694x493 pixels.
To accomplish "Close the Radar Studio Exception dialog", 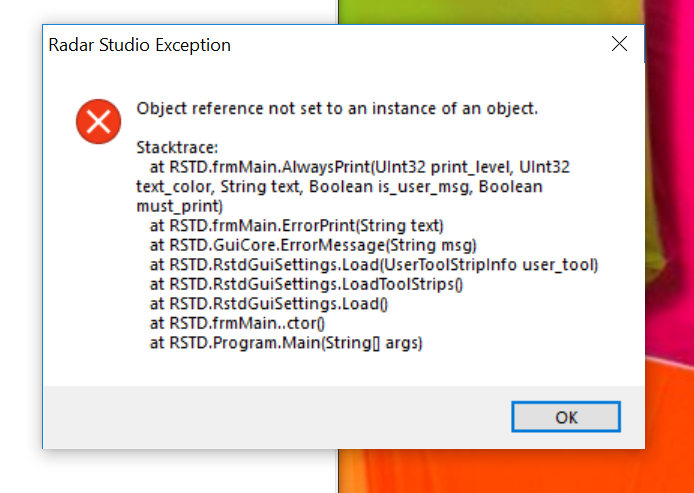I will 619,44.
